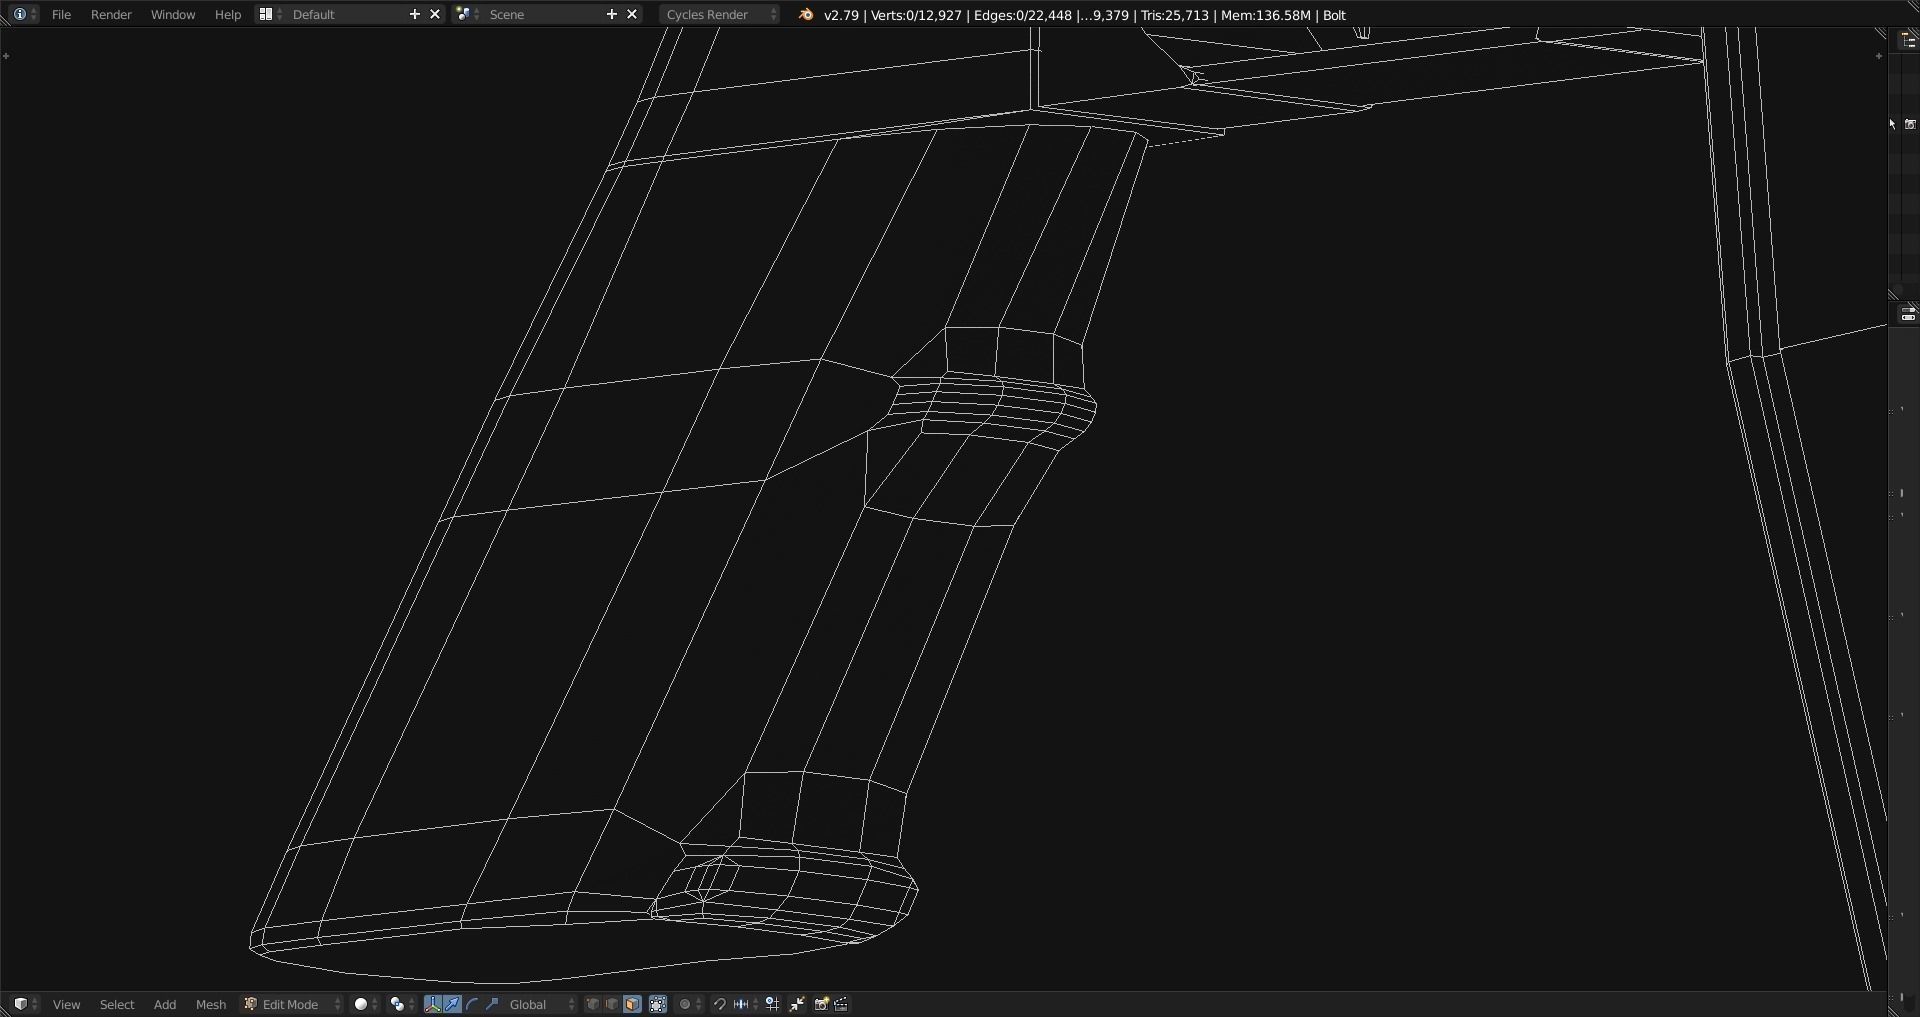1920x1017 pixels.
Task: Select the scale manipulator icon
Action: coord(491,1004)
